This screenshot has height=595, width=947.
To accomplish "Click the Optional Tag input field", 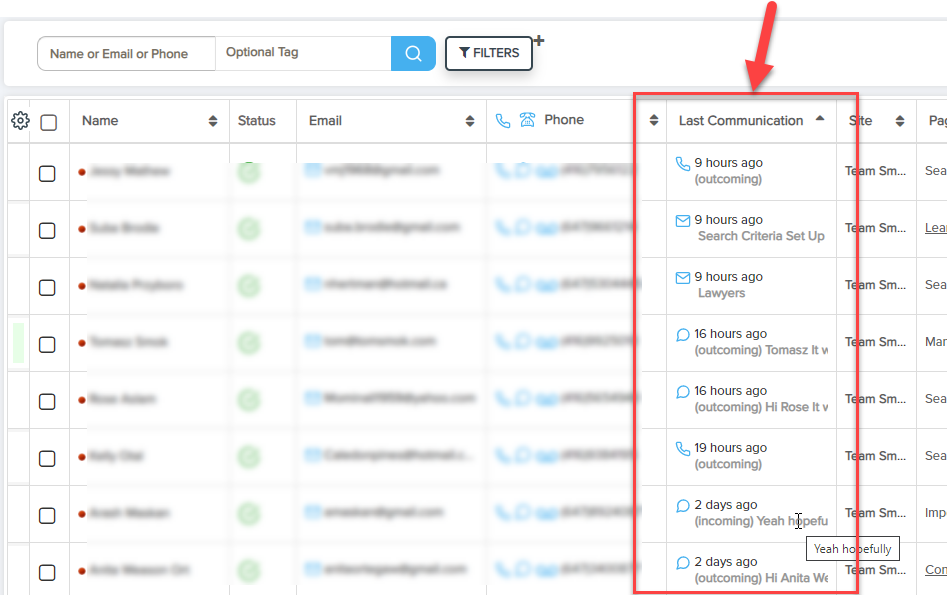I will click(302, 53).
